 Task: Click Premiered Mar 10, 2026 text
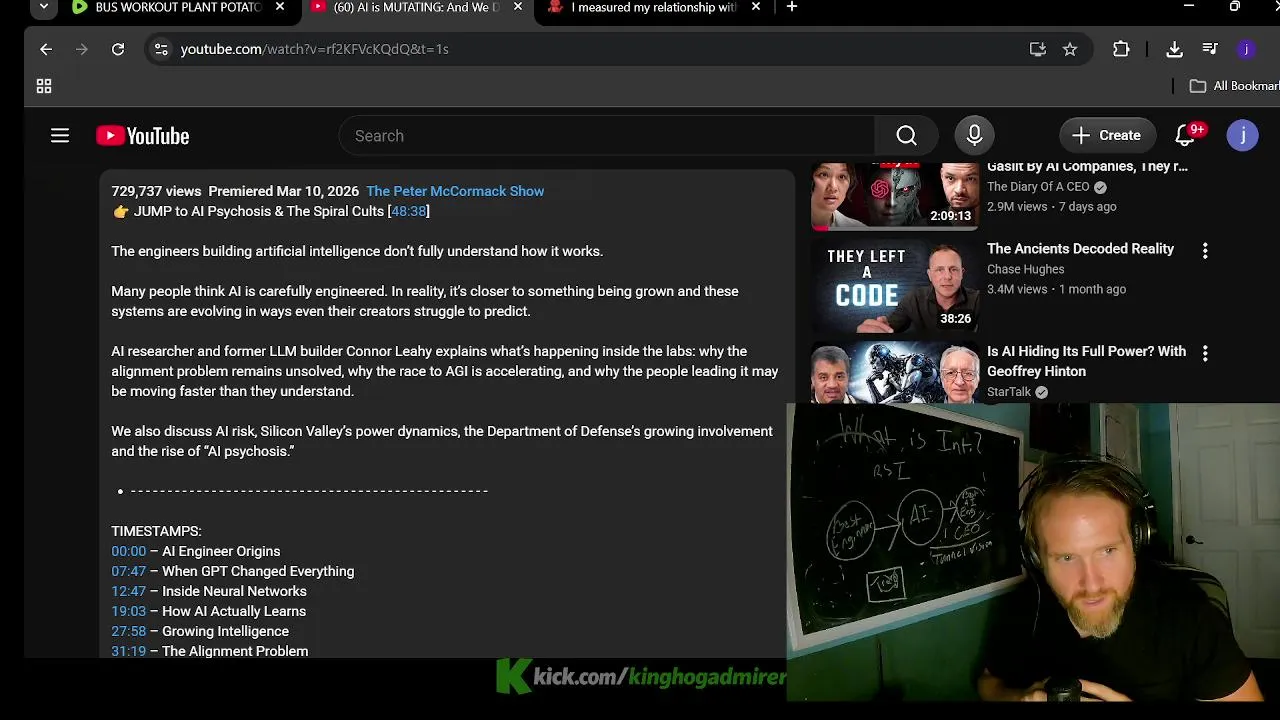click(283, 191)
